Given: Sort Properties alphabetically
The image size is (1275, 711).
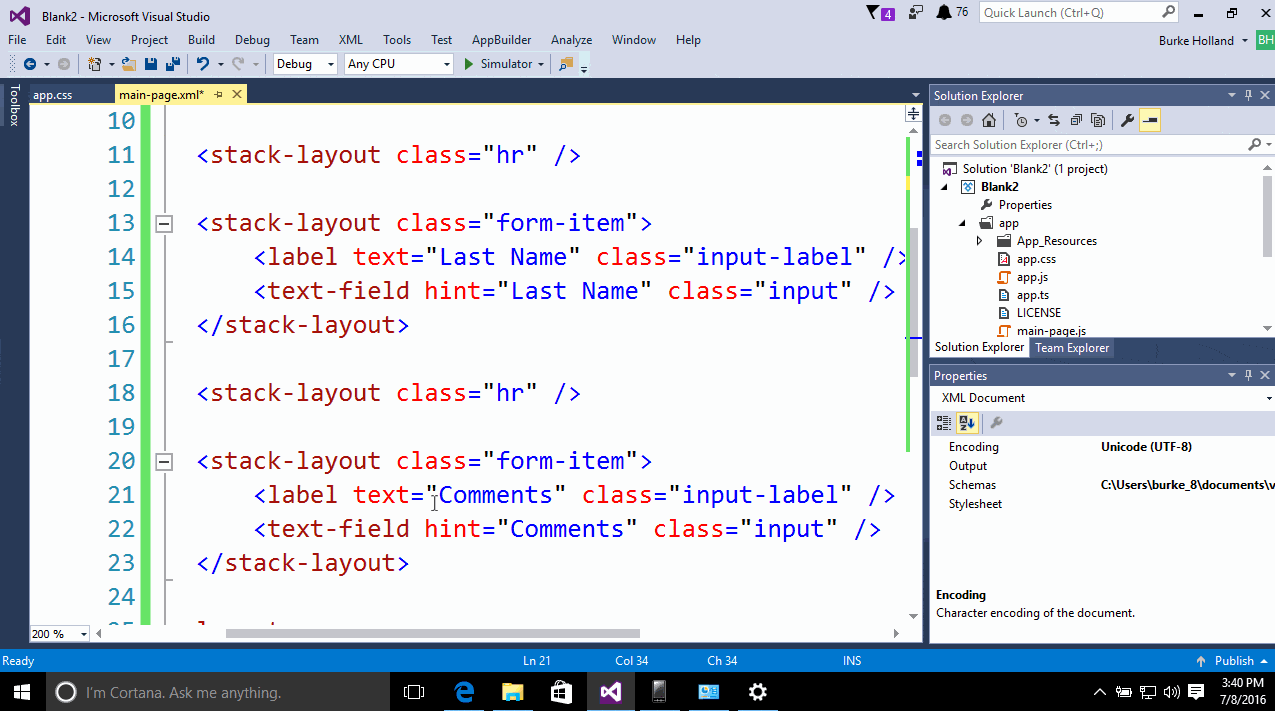Looking at the screenshot, I should click(x=966, y=422).
